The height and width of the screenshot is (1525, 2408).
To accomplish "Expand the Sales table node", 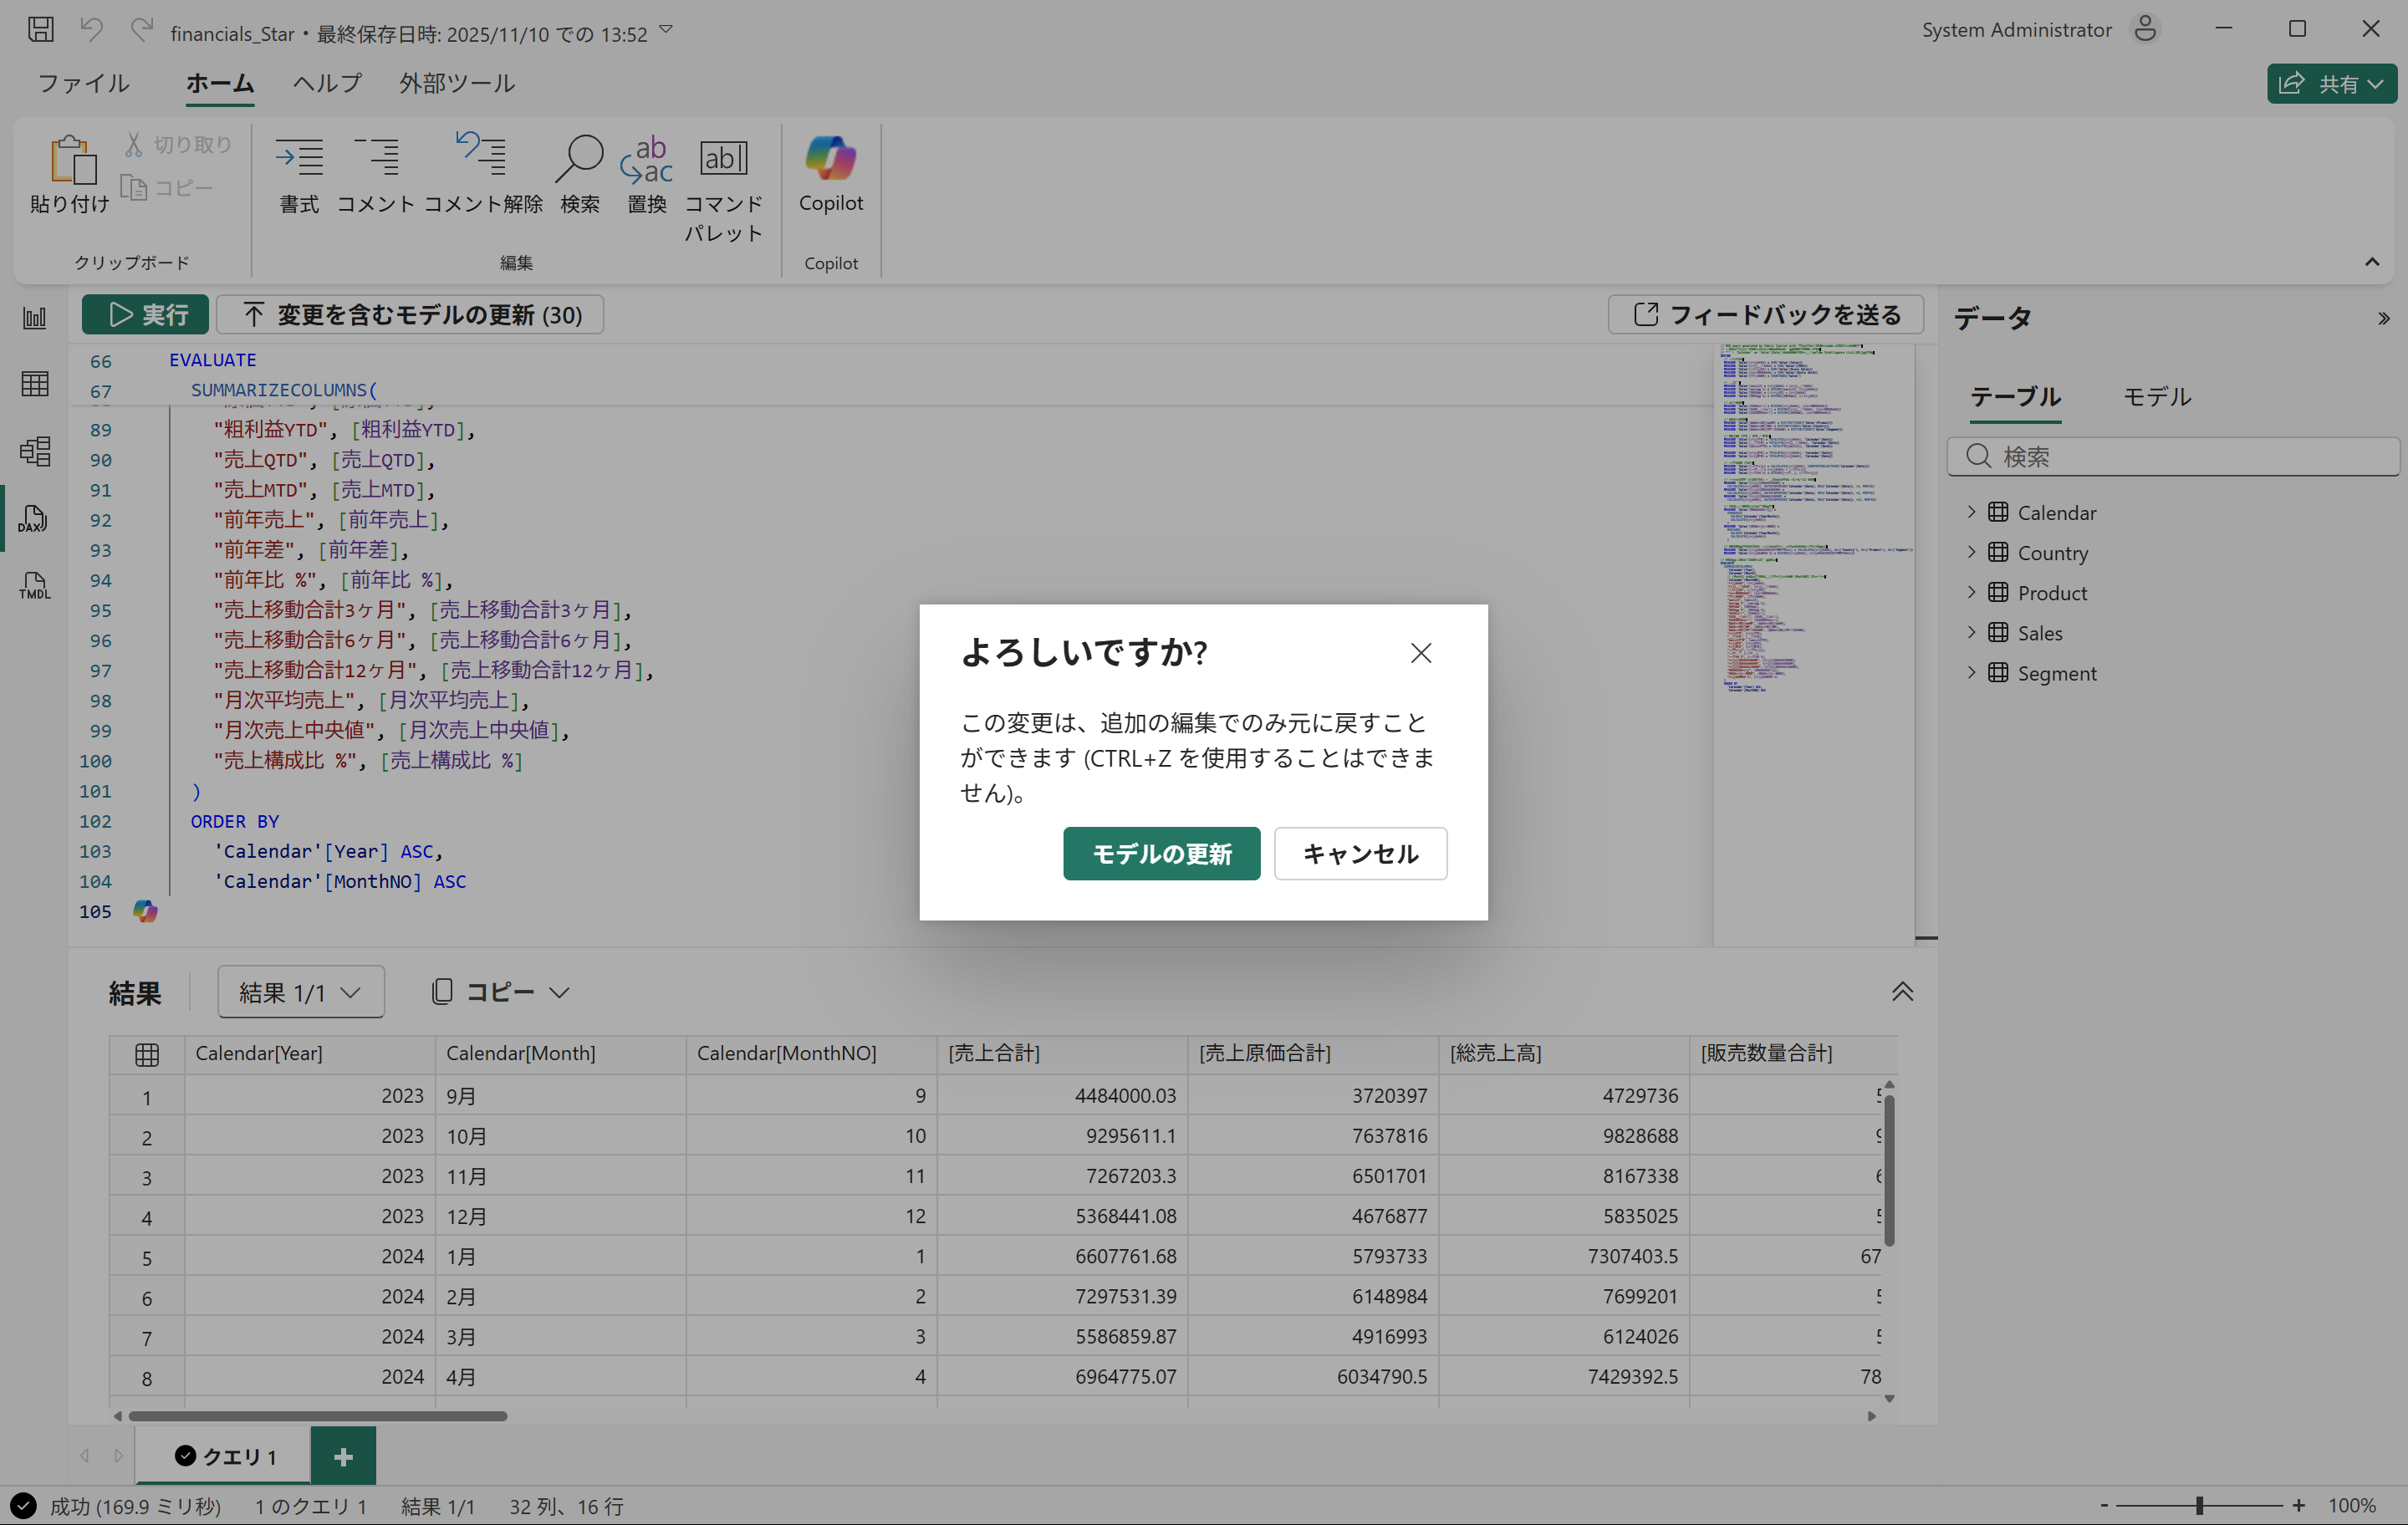I will [x=1971, y=632].
